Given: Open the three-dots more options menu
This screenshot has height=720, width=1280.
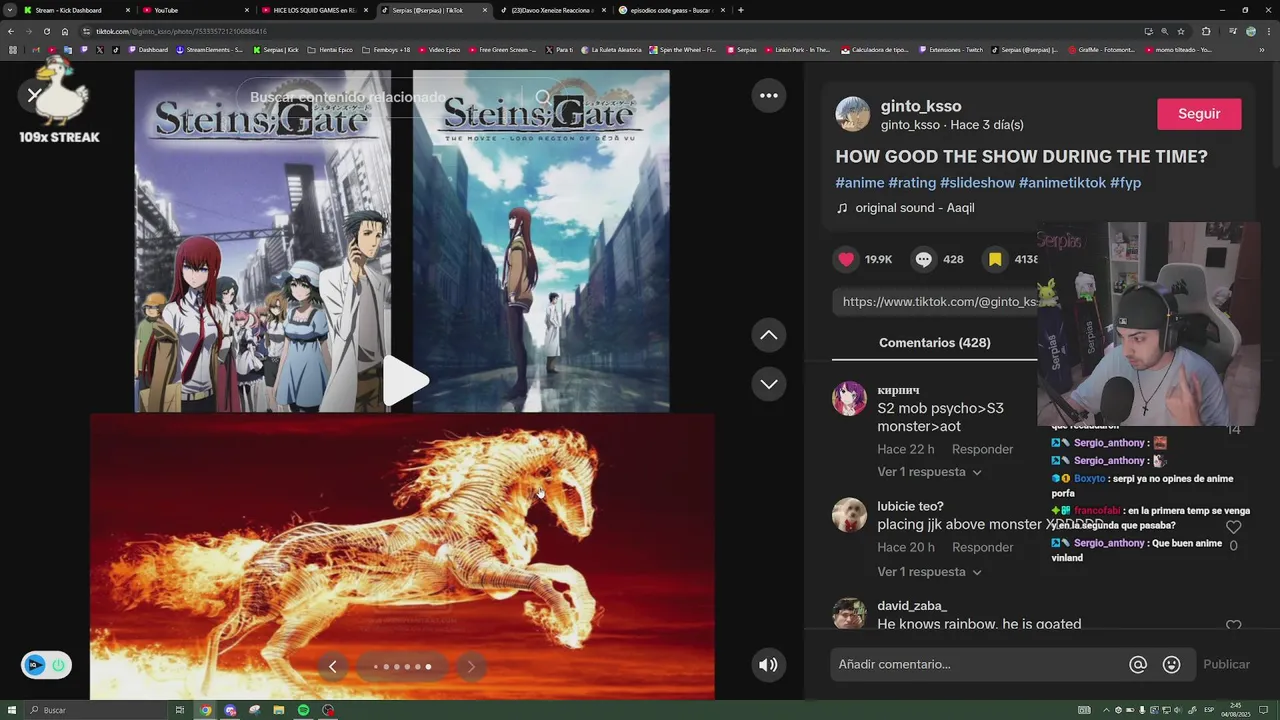Looking at the screenshot, I should click(769, 96).
